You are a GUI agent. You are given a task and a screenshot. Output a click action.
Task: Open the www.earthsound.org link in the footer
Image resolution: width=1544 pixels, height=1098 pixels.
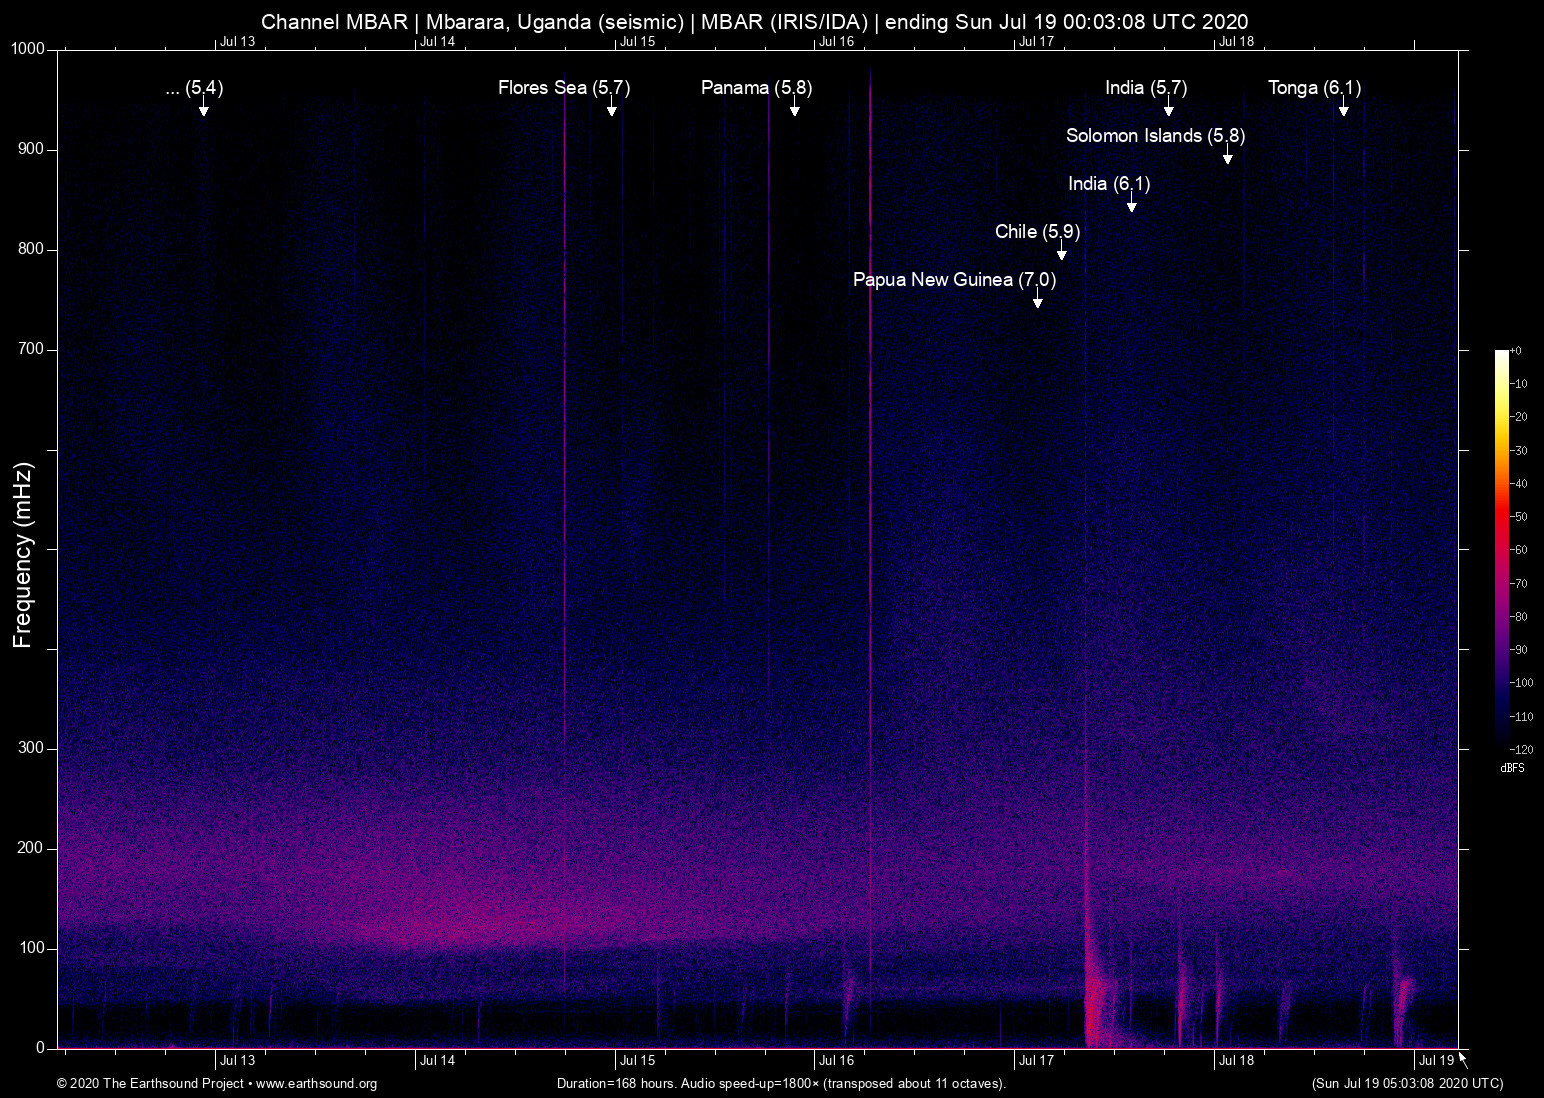click(x=316, y=1084)
